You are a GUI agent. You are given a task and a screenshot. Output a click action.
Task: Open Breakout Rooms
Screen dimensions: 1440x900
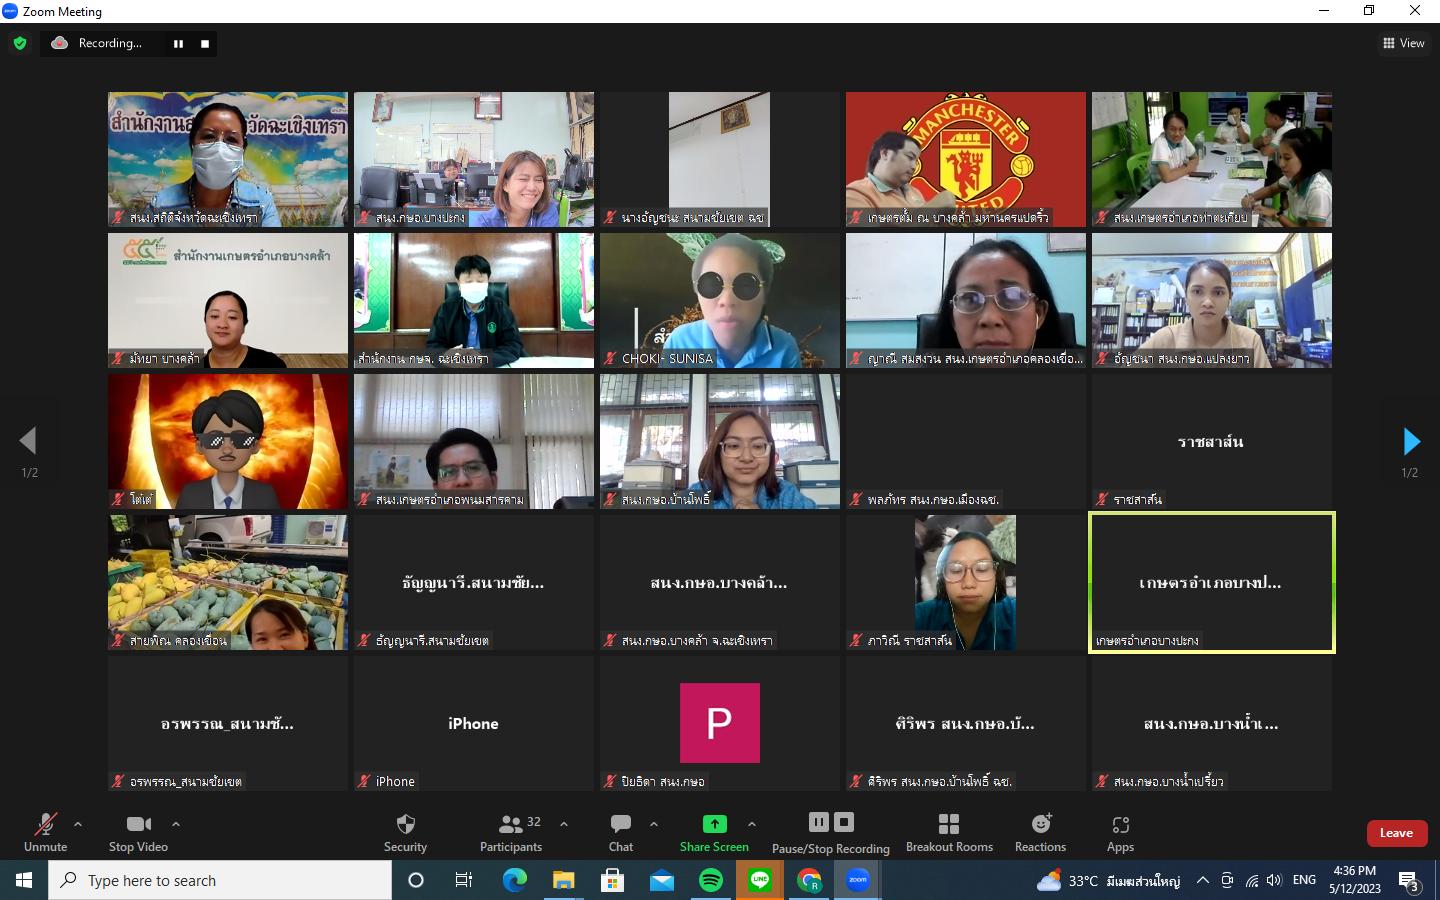coord(949,825)
